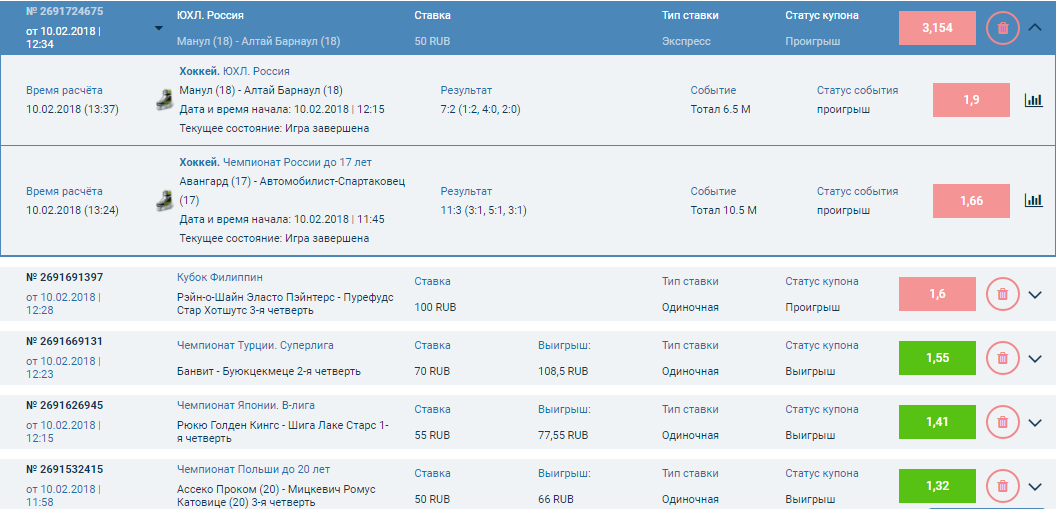Select date от 10.02.2018 | 12:28
This screenshot has width=1063, height=509.
[63, 304]
